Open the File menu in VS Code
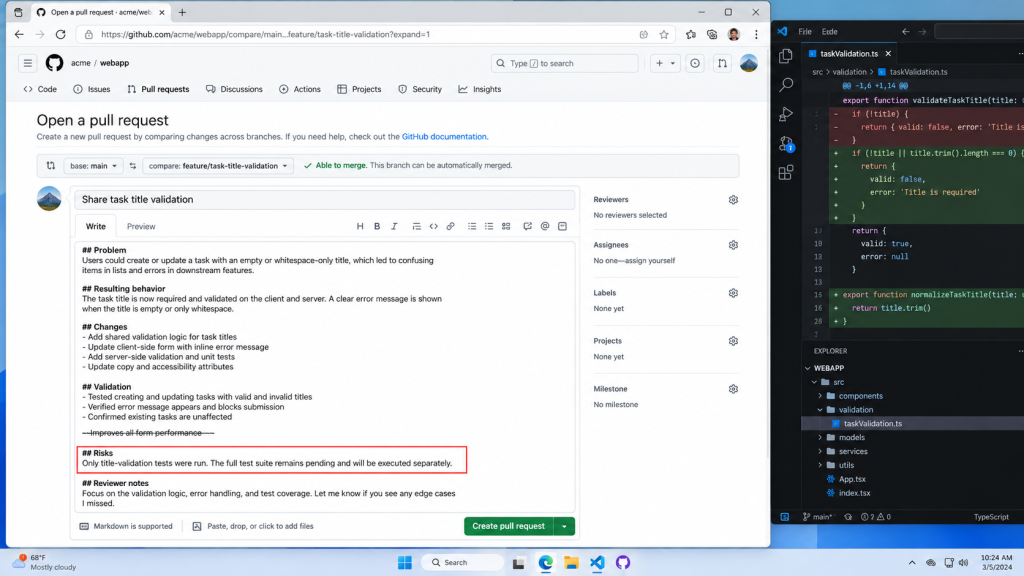The image size is (1024, 576). [x=805, y=31]
